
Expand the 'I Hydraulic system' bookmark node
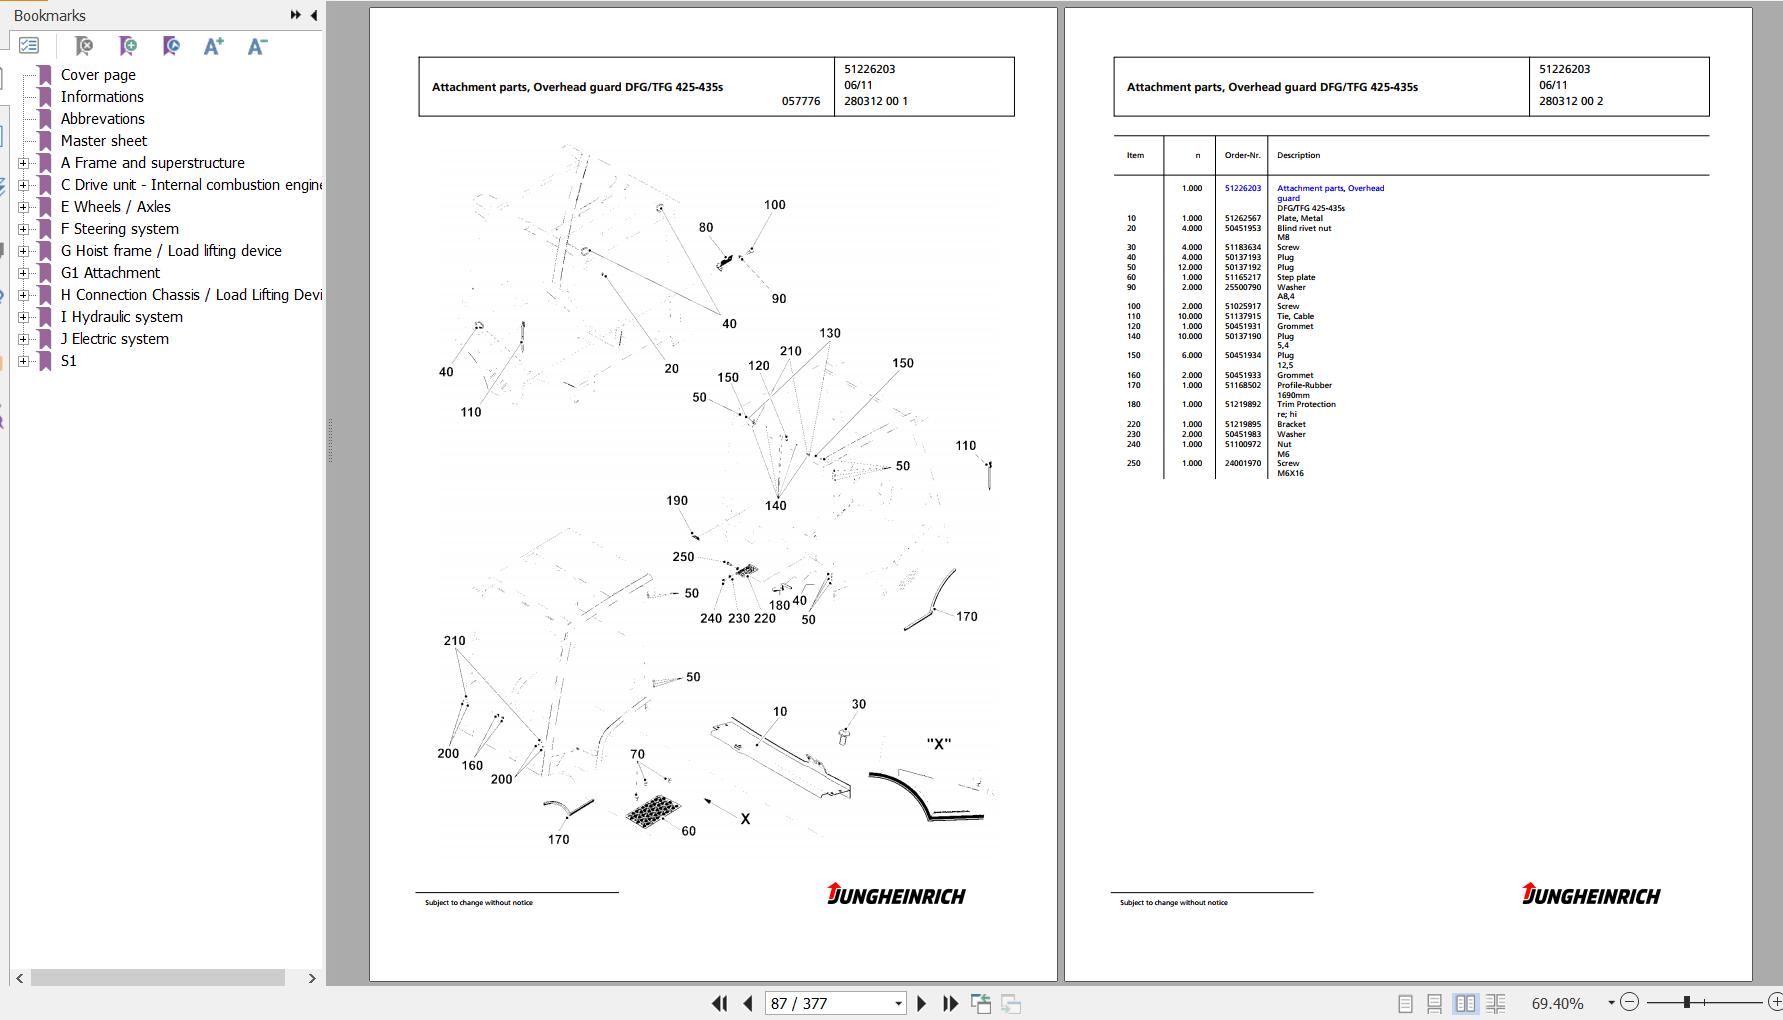click(24, 317)
